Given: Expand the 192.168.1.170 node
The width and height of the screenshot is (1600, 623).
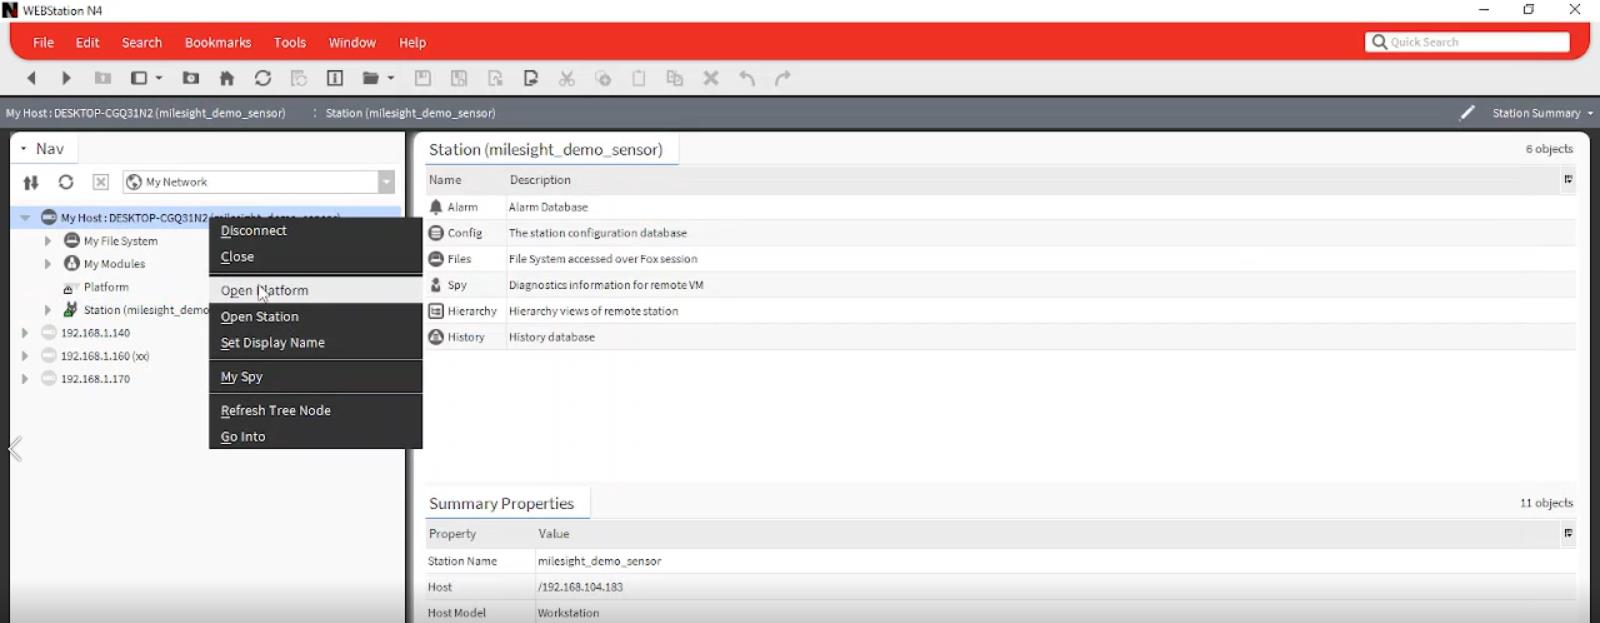Looking at the screenshot, I should pyautogui.click(x=25, y=379).
